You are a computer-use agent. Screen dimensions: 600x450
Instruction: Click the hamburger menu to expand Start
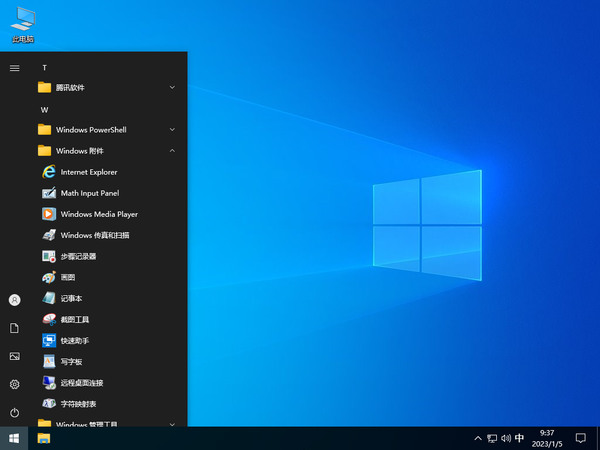(x=14, y=68)
